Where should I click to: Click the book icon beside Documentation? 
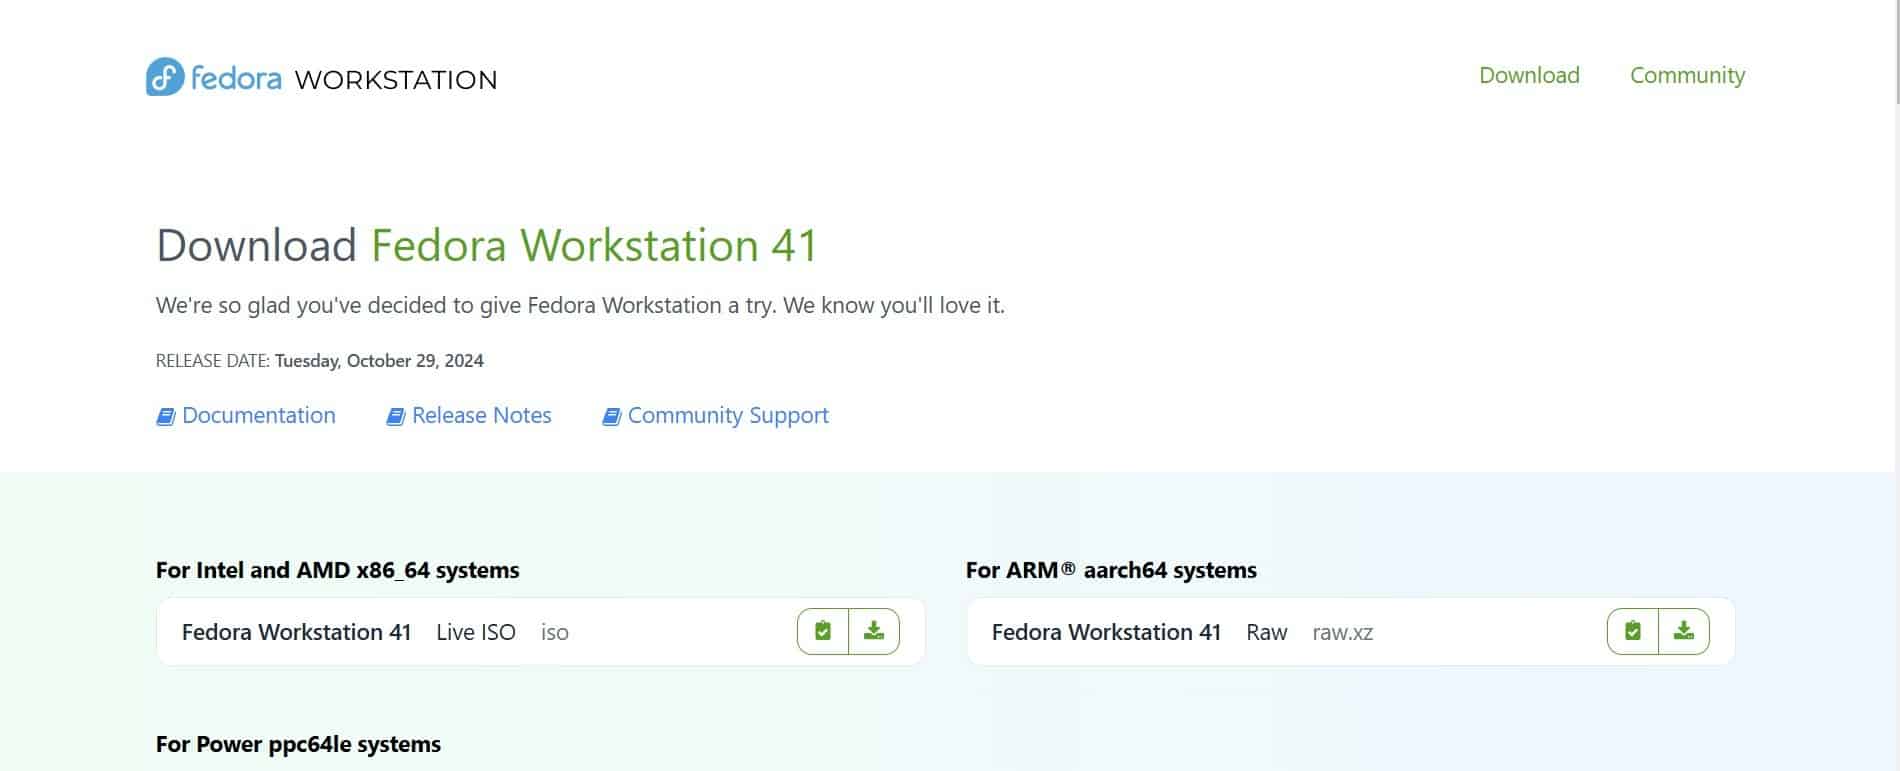[x=166, y=416]
